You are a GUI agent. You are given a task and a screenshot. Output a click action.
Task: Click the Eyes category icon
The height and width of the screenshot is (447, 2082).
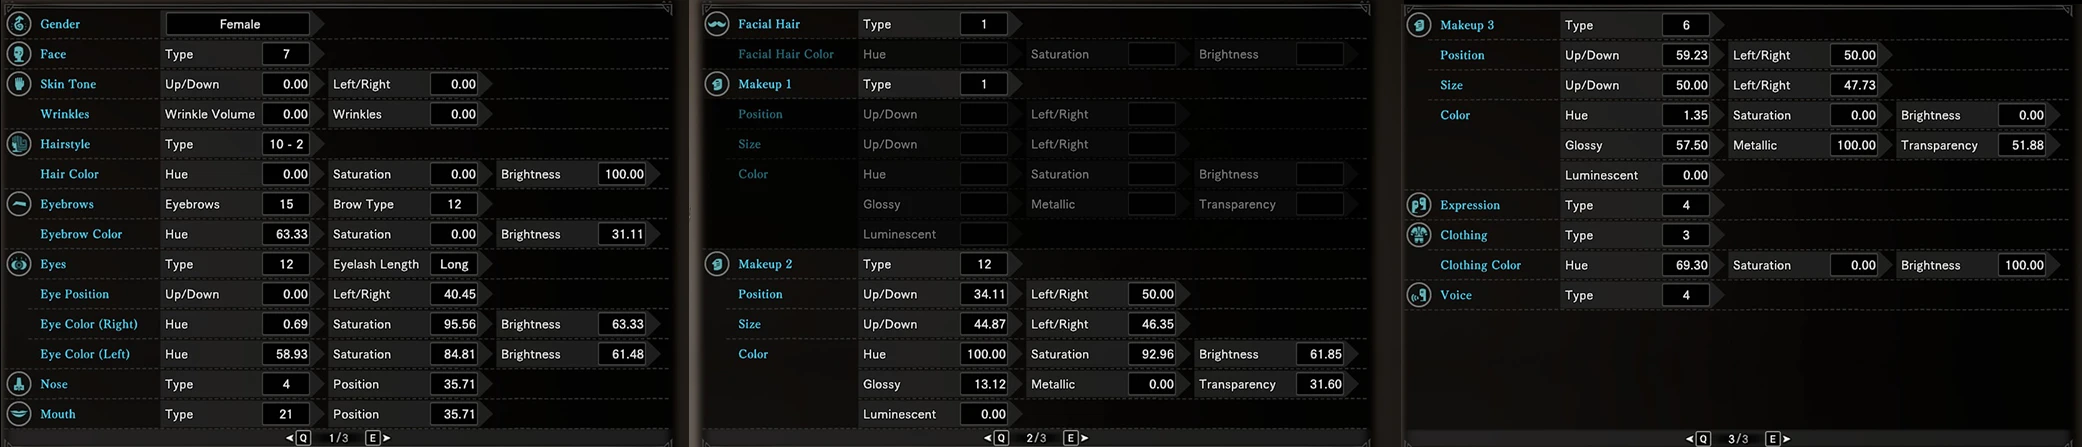tap(19, 264)
